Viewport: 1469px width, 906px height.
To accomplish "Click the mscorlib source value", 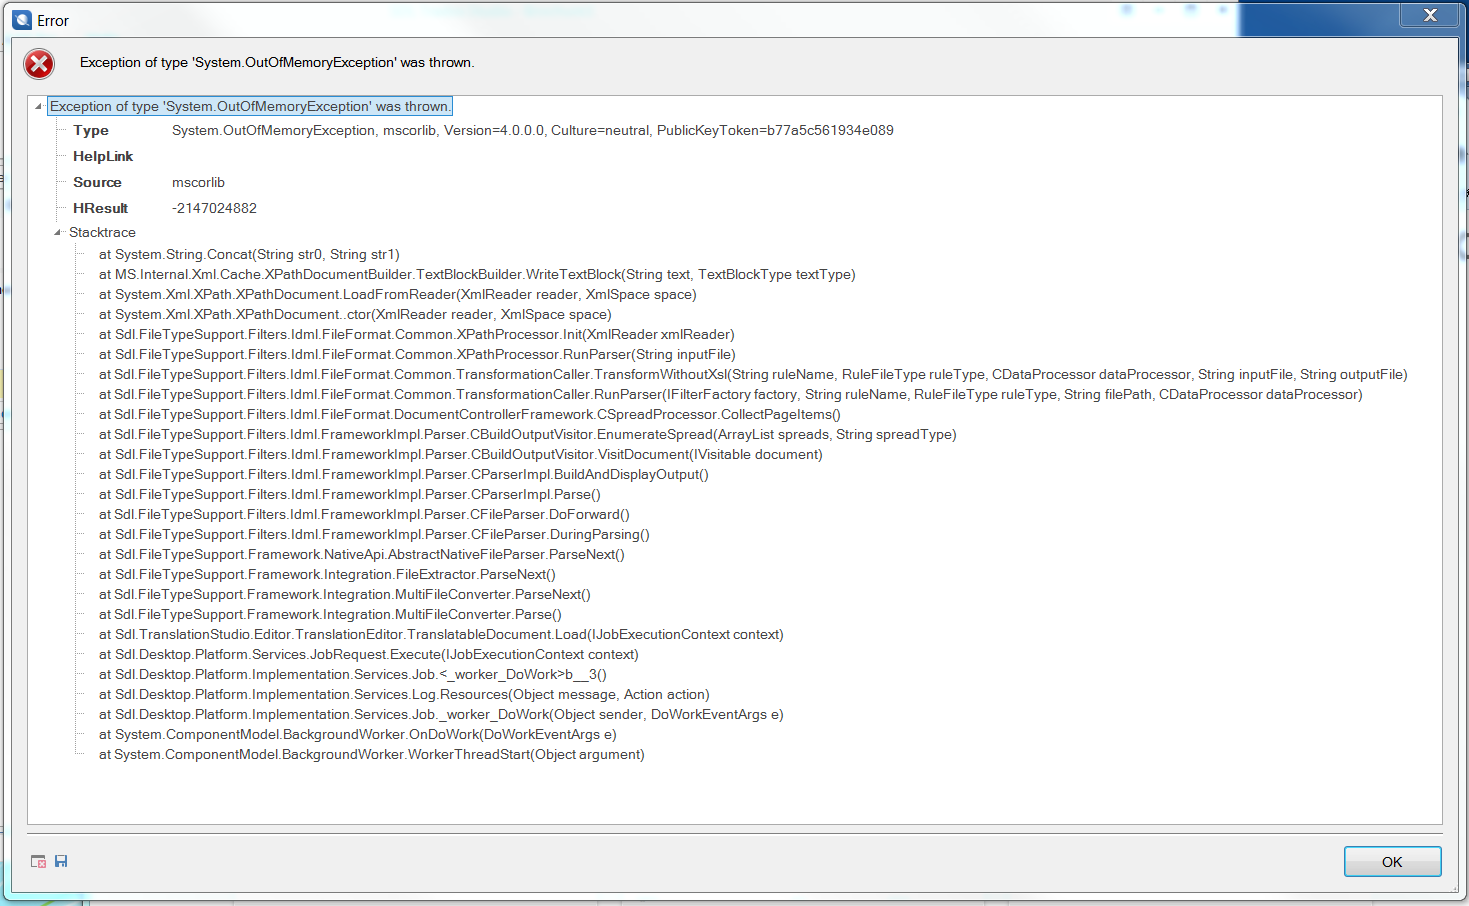I will pos(198,182).
